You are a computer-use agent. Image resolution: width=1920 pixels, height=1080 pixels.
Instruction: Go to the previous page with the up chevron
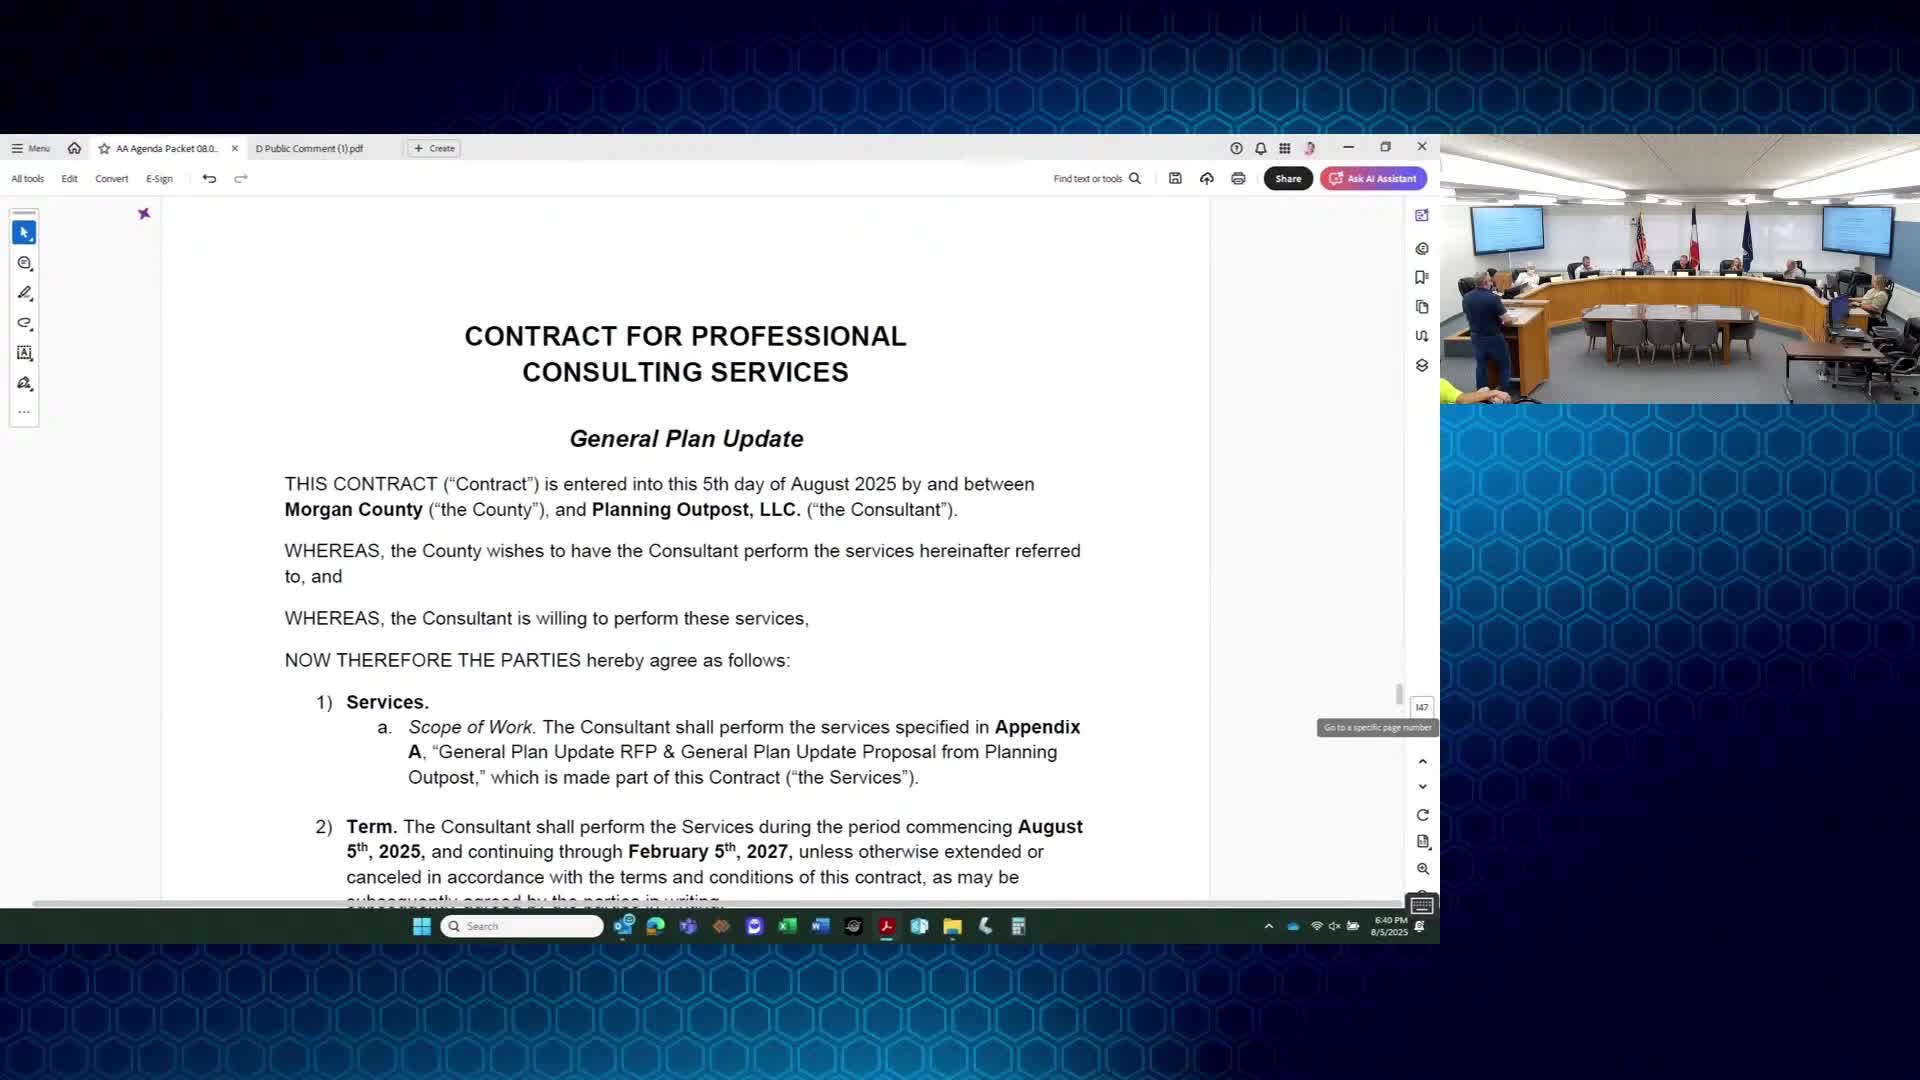click(x=1422, y=762)
